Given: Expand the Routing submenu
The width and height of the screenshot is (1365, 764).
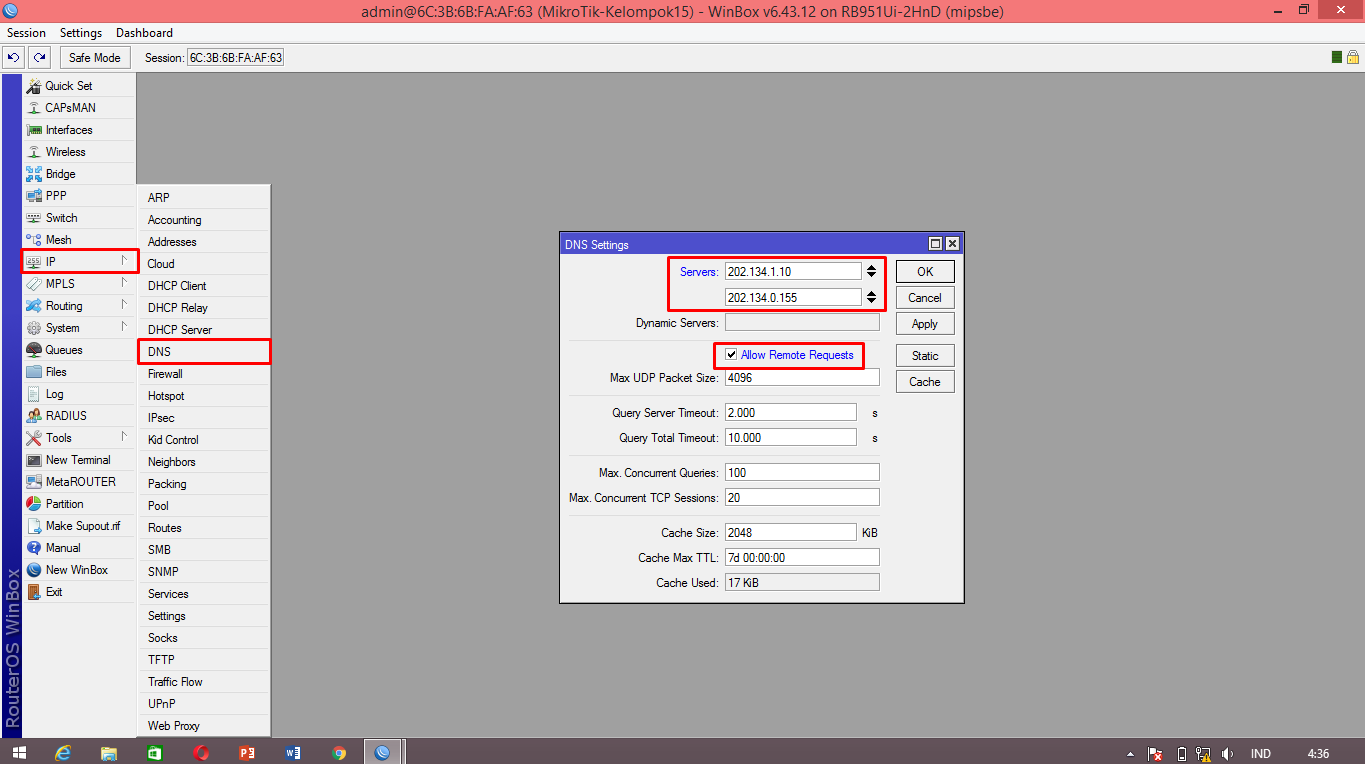Looking at the screenshot, I should tap(79, 306).
